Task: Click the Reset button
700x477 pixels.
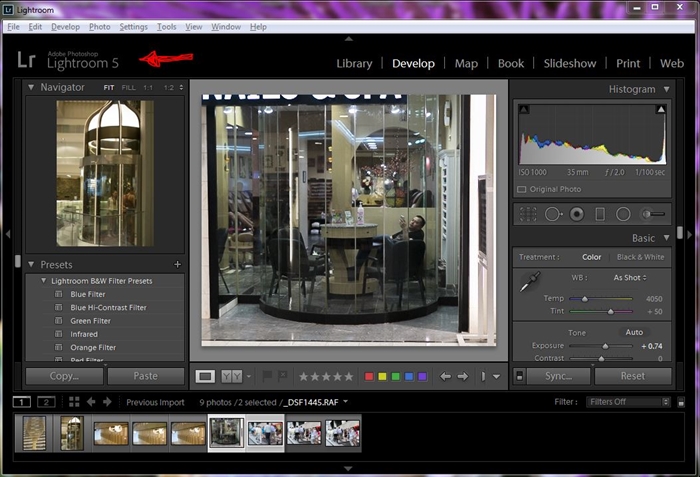Action: 632,377
